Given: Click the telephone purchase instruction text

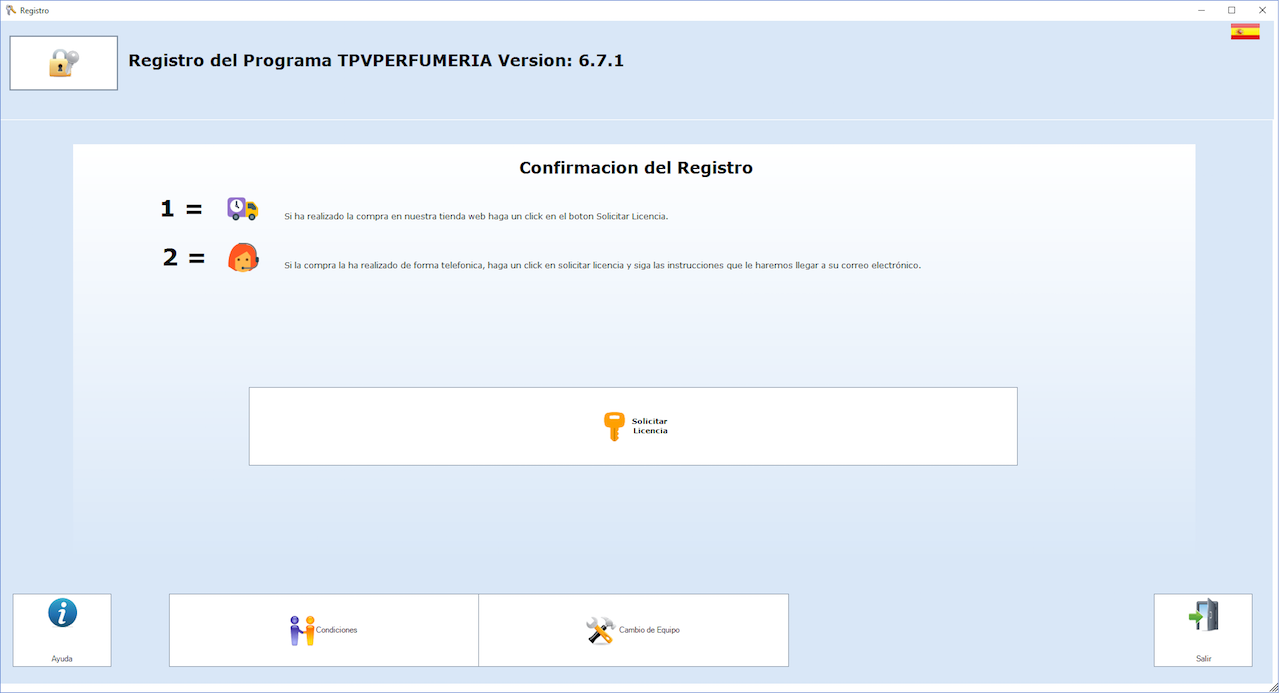Looking at the screenshot, I should pyautogui.click(x=602, y=266).
